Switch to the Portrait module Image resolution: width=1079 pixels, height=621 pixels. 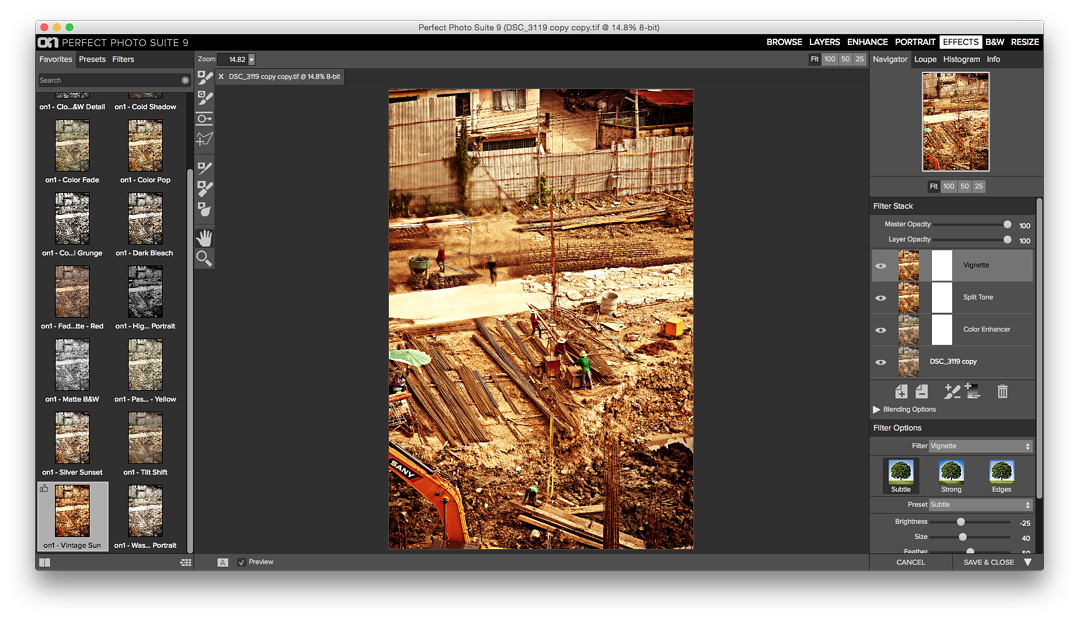pyautogui.click(x=915, y=42)
